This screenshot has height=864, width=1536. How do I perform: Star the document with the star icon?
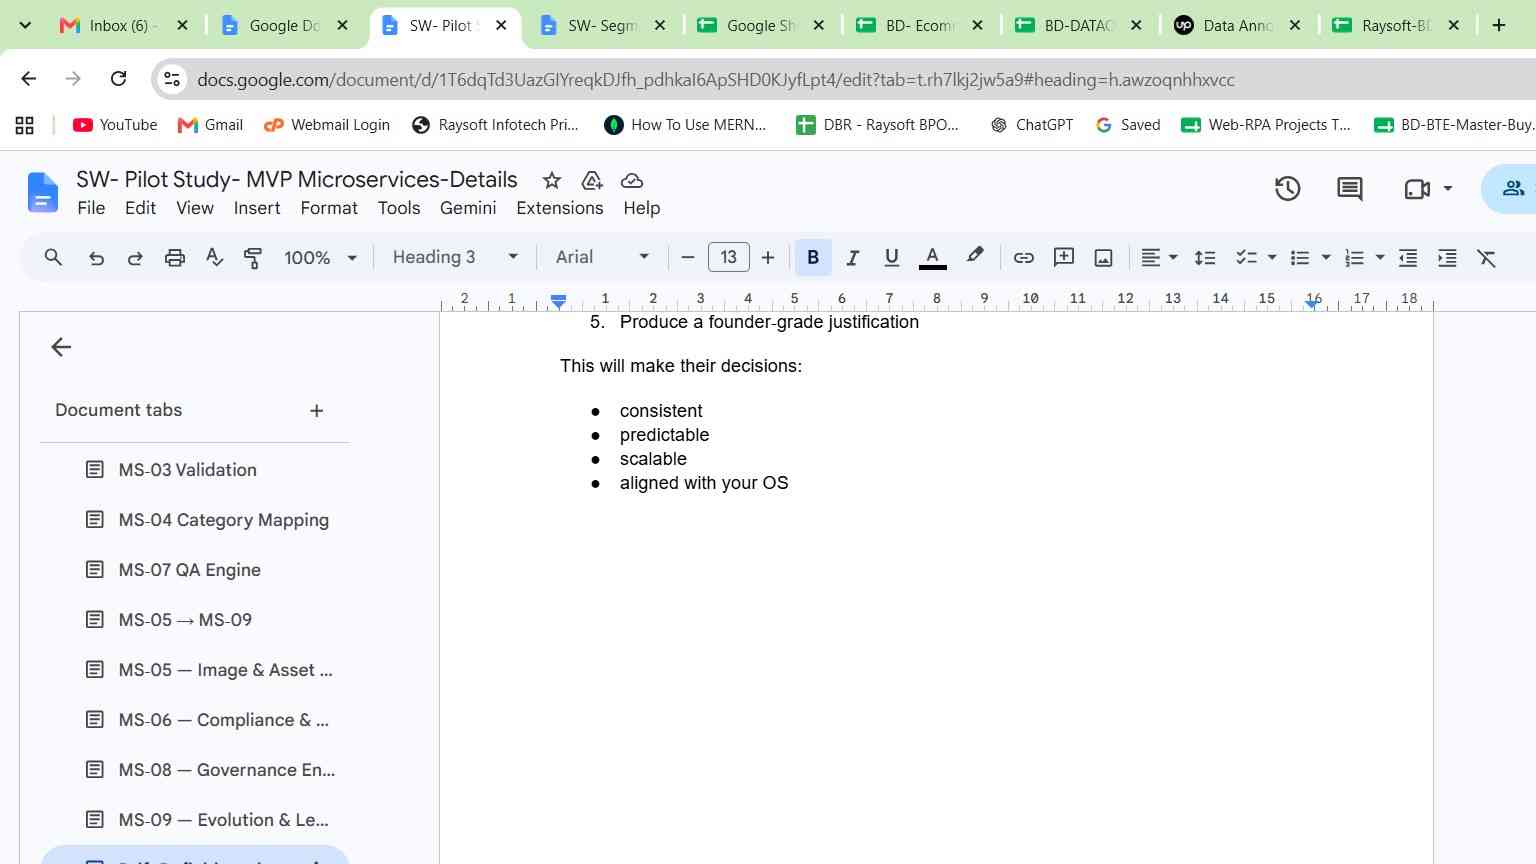(x=551, y=180)
